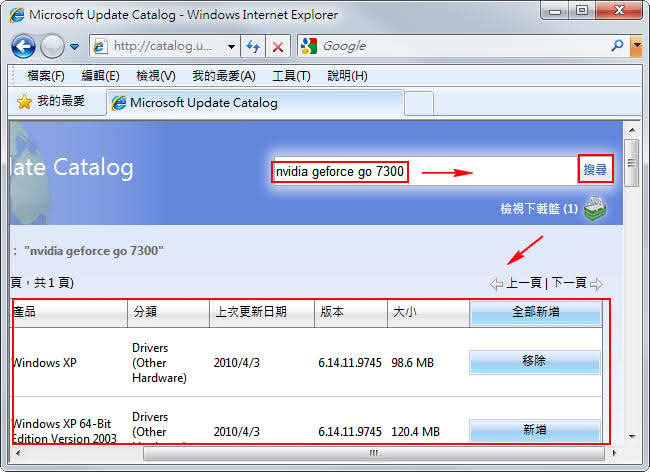Image resolution: width=650 pixels, height=472 pixels.
Task: Close the Internet Explorer window
Action: (x=619, y=11)
